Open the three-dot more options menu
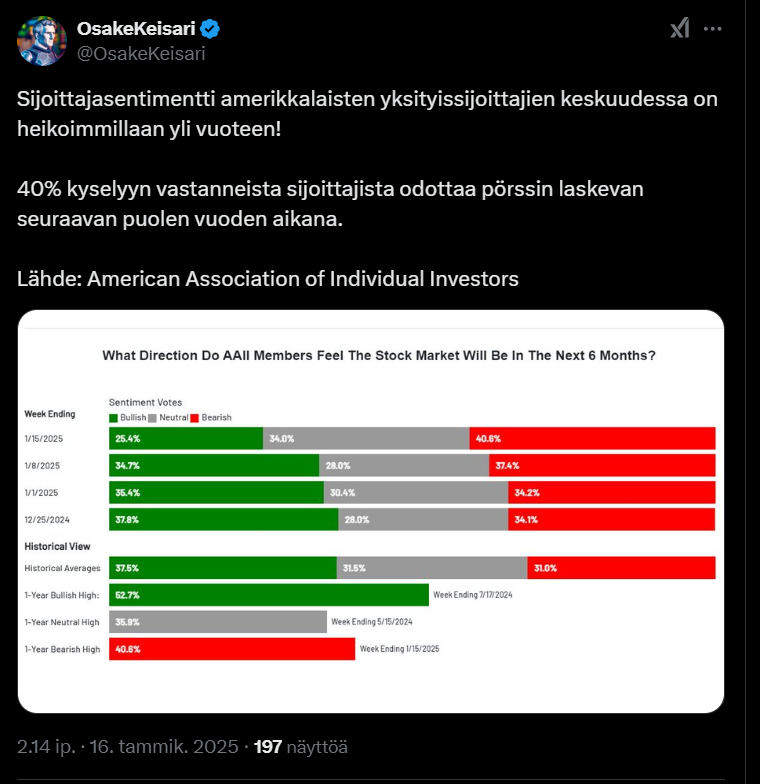The width and height of the screenshot is (760, 784). point(712,29)
